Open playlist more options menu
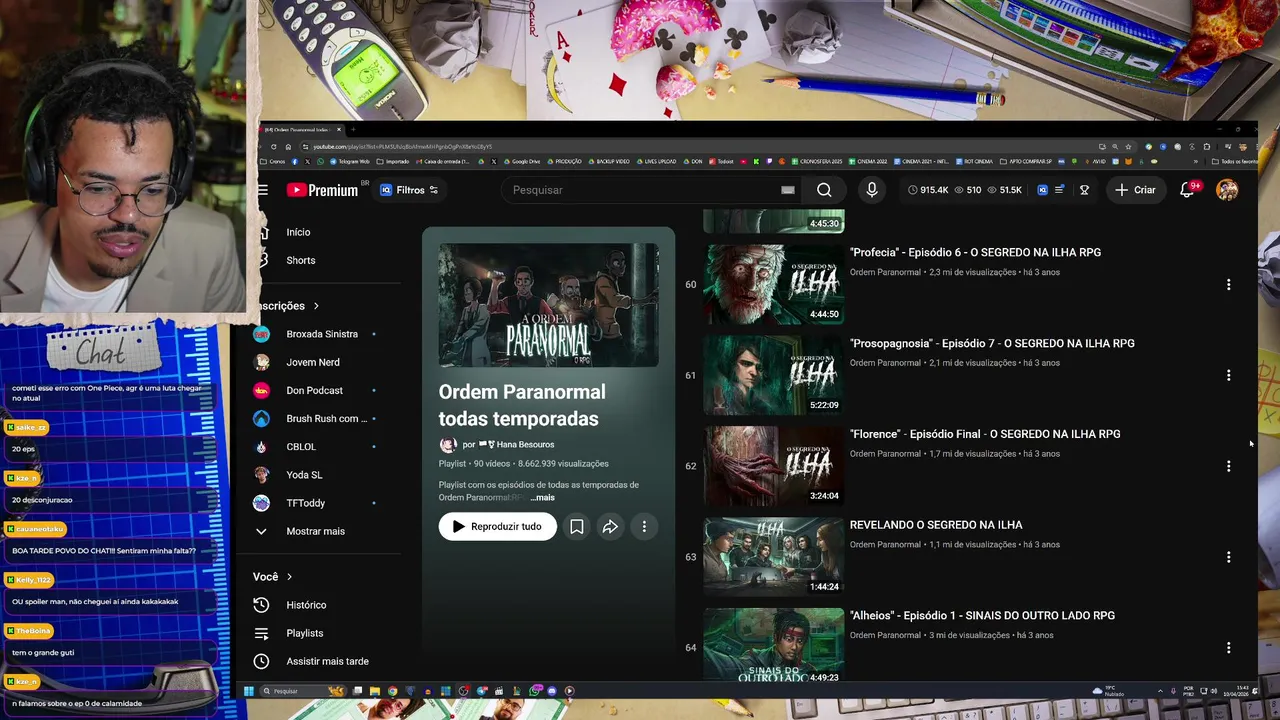The width and height of the screenshot is (1280, 720). [644, 527]
